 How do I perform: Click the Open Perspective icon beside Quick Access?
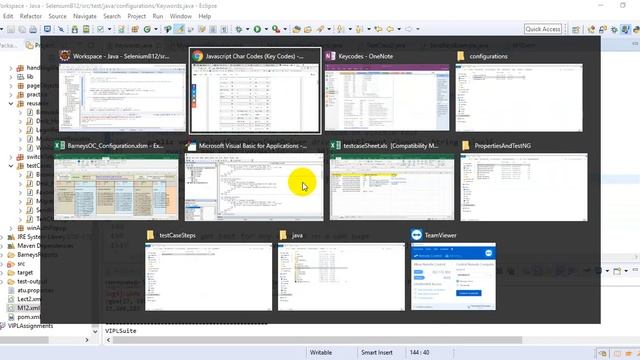[576, 29]
